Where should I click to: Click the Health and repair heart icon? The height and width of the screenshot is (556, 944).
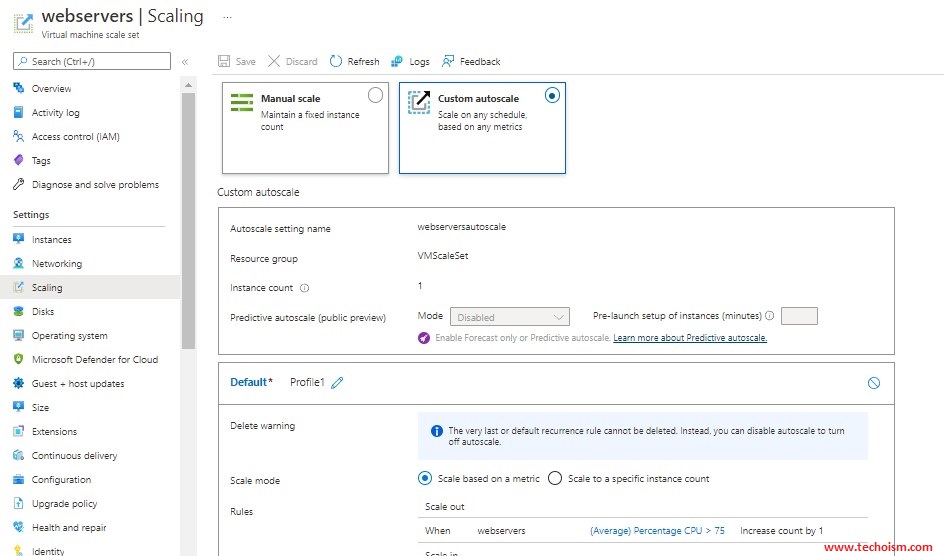tap(19, 527)
